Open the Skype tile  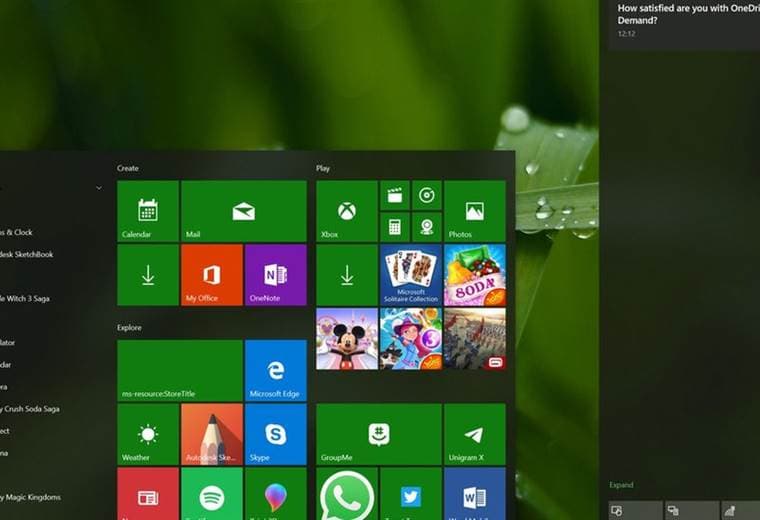[x=275, y=434]
